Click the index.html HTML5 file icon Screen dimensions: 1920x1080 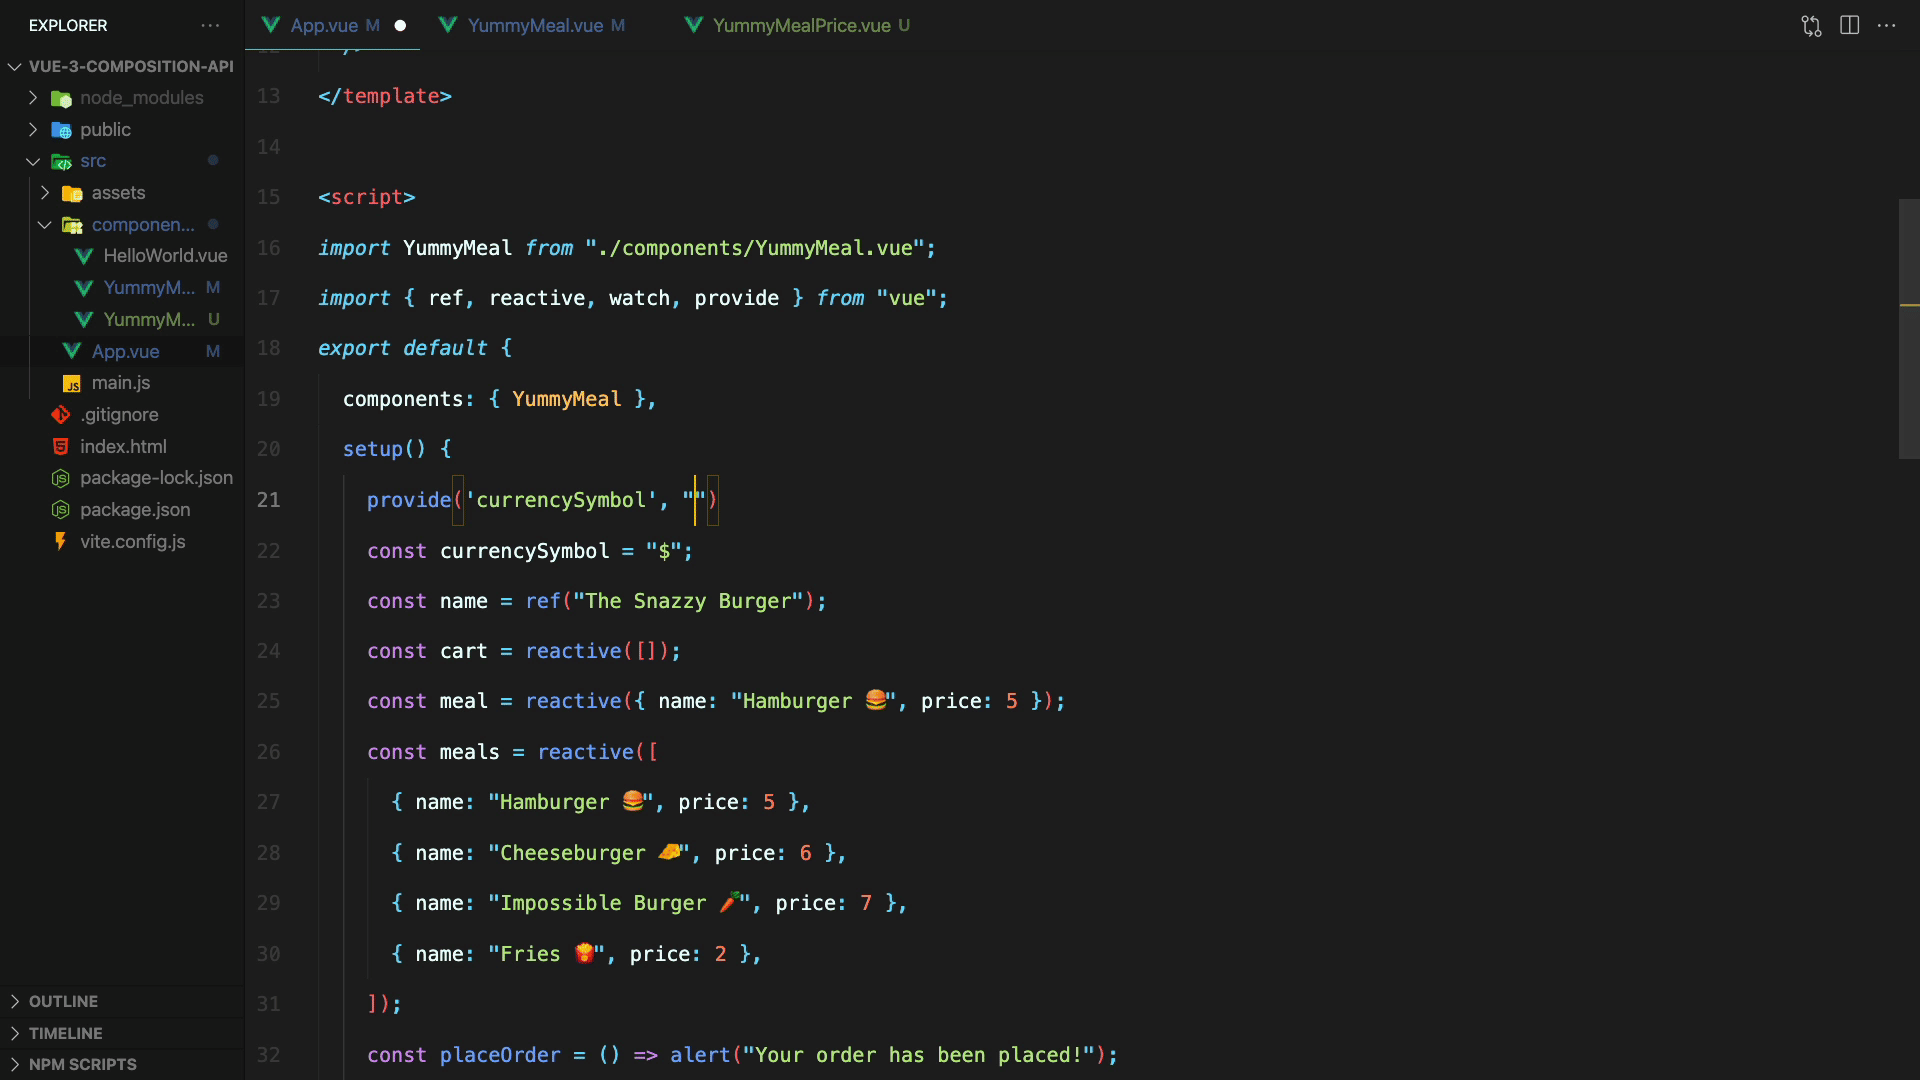click(61, 447)
